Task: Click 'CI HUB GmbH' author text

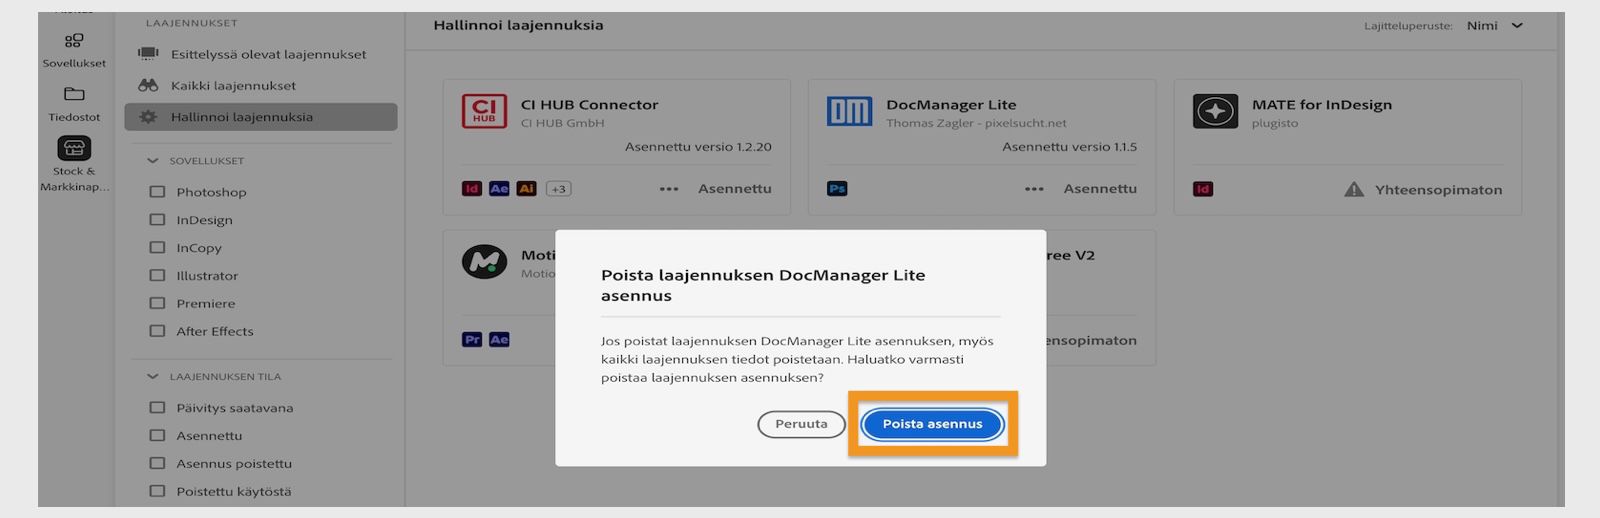Action: pos(563,124)
